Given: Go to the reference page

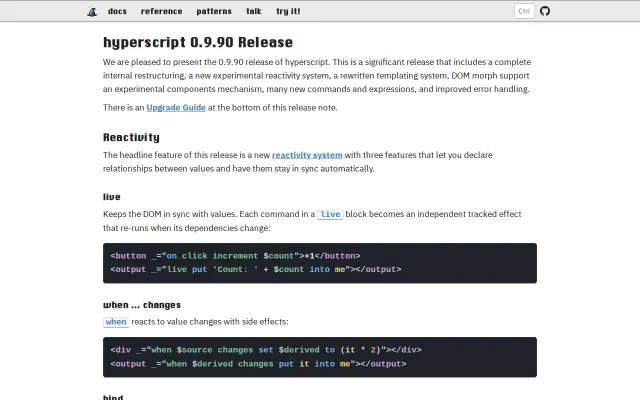Looking at the screenshot, I should (162, 11).
